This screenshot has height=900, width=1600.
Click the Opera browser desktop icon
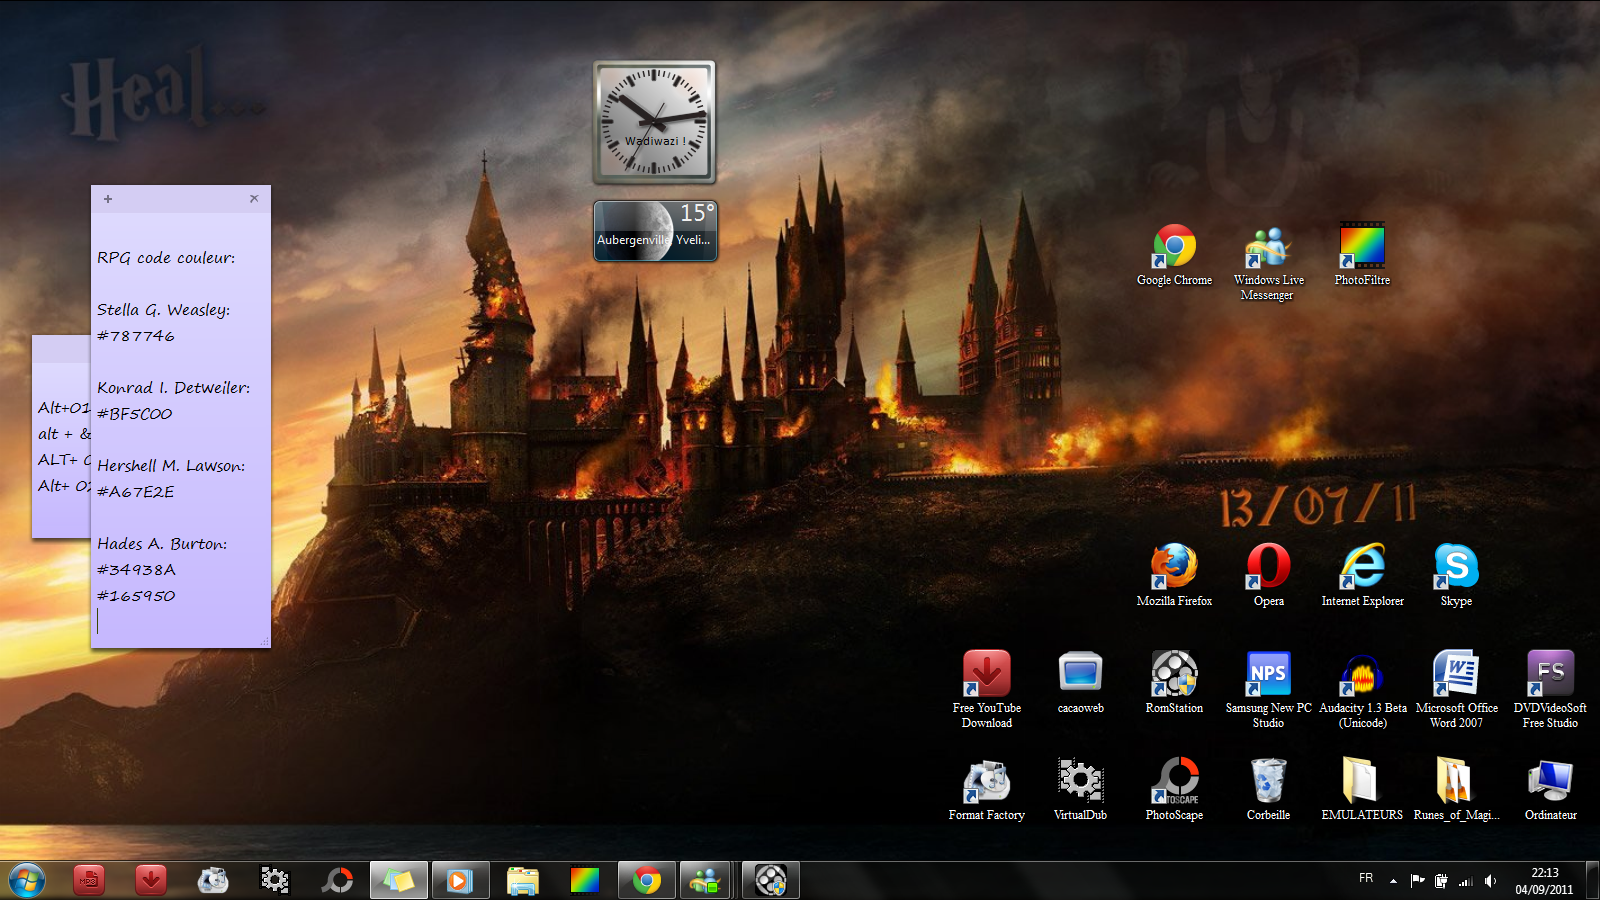coord(1268,575)
